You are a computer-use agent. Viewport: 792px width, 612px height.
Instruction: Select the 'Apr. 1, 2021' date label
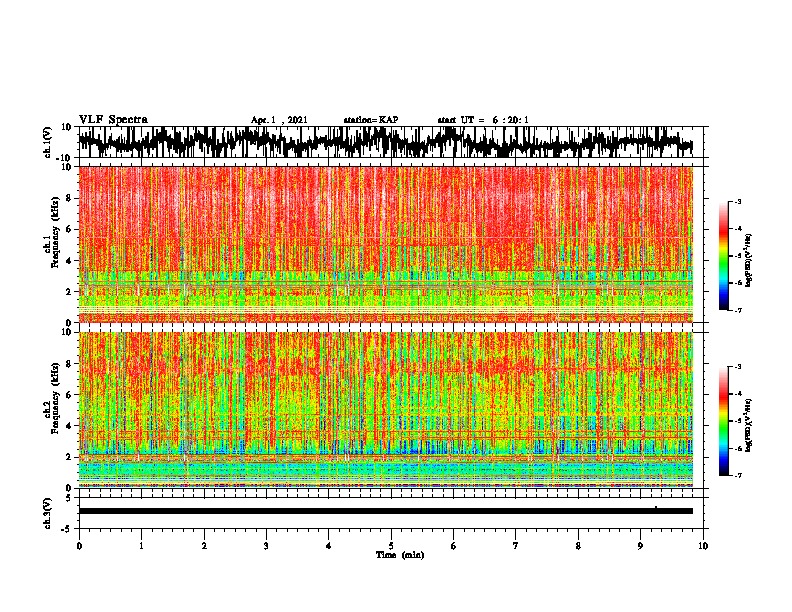[x=279, y=120]
